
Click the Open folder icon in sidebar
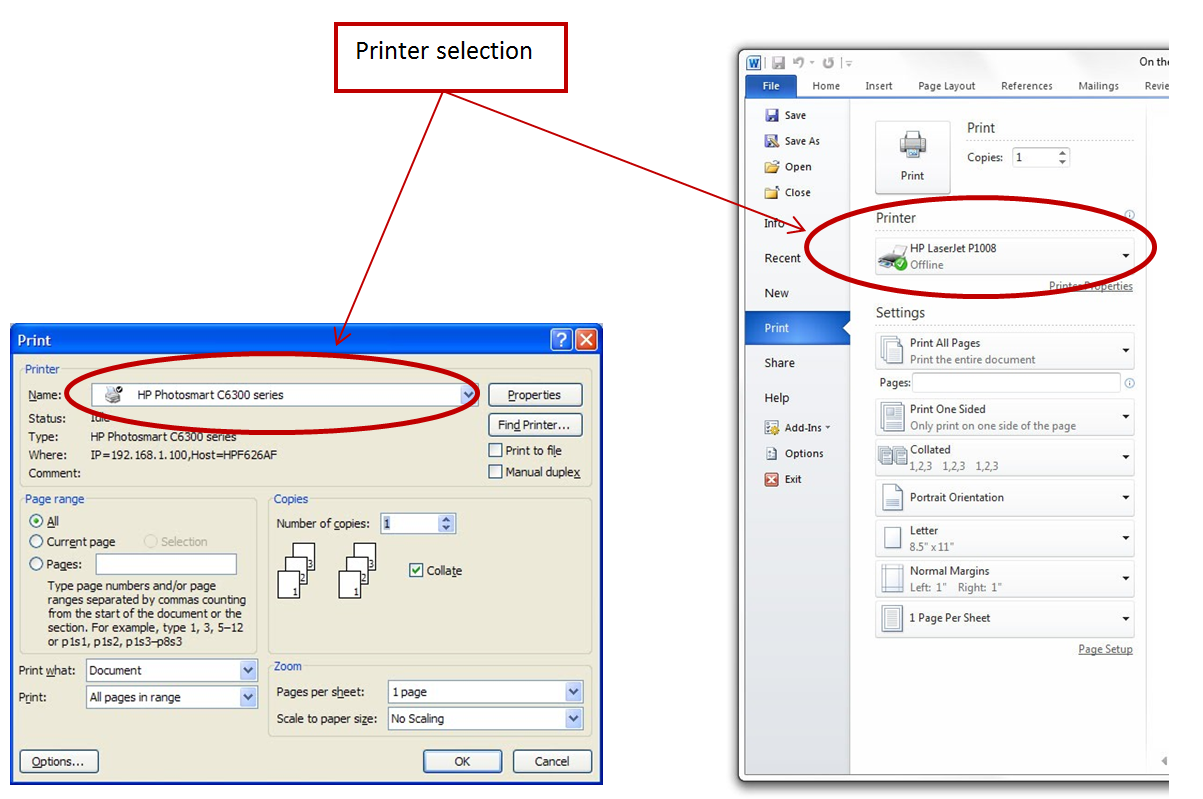[x=772, y=167]
